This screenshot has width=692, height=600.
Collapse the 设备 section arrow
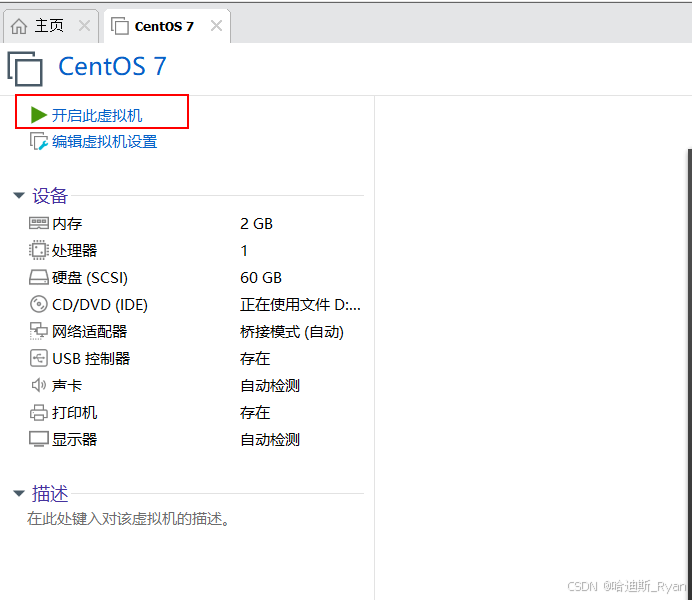click(x=19, y=195)
